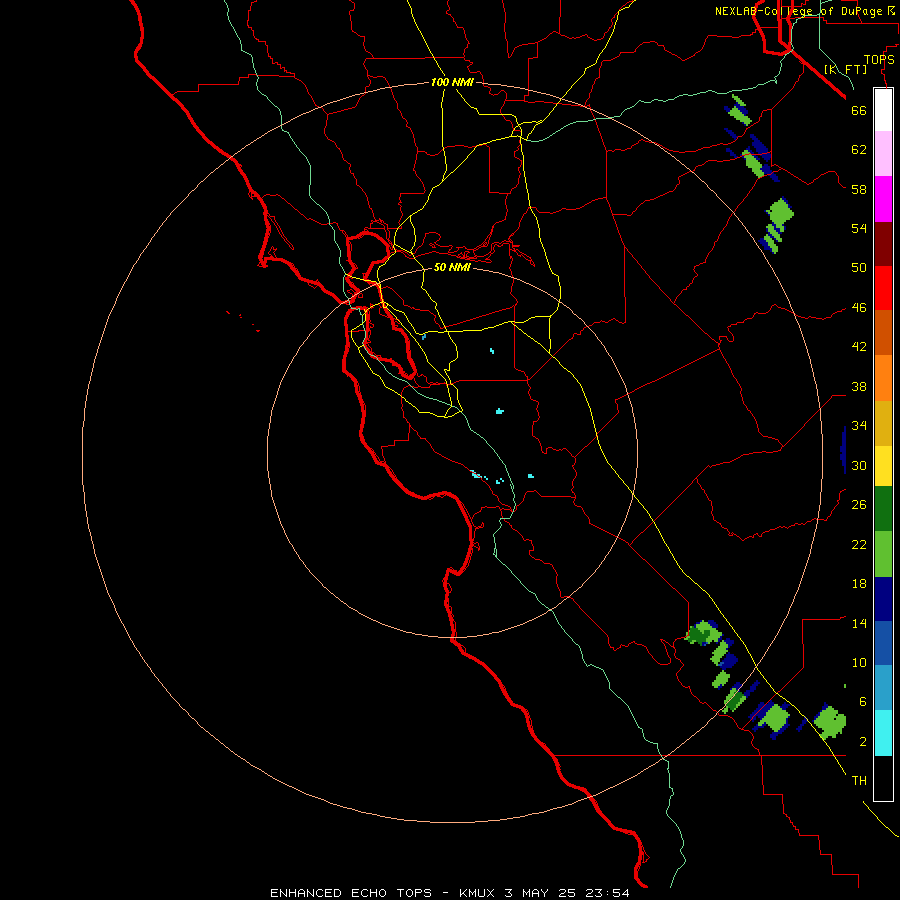The width and height of the screenshot is (900, 900).
Task: Click the 'TH' legend label
Action: [x=859, y=781]
